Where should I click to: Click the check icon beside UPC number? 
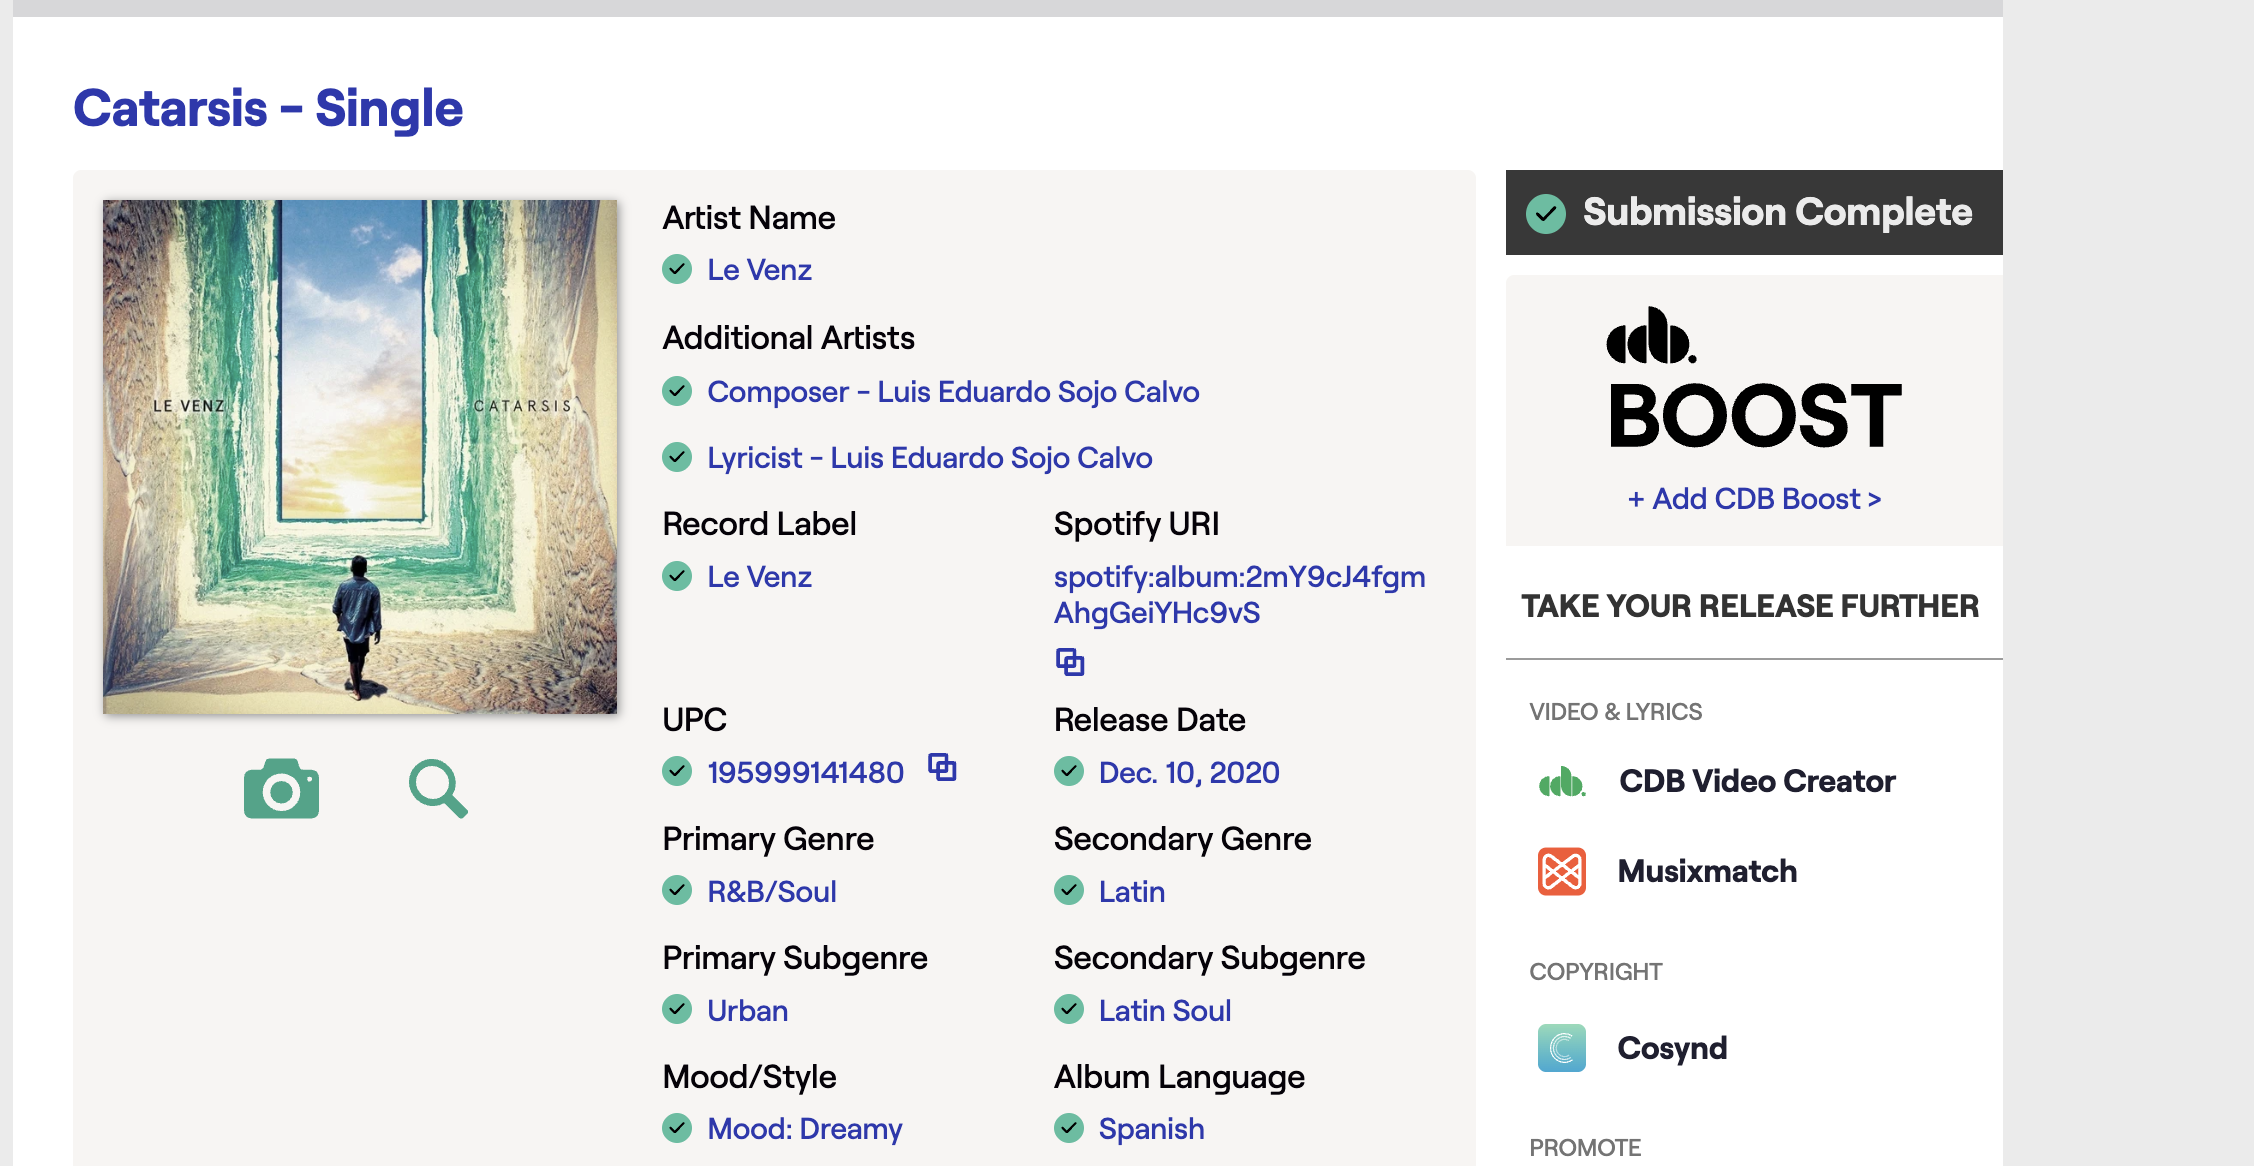[x=677, y=771]
